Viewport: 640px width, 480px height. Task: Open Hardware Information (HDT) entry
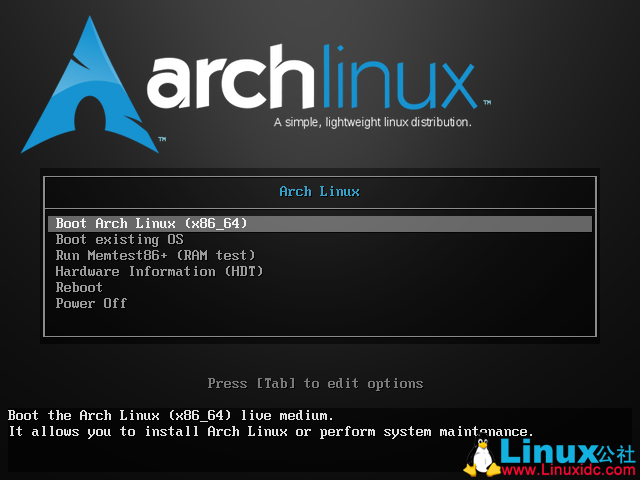(x=159, y=271)
